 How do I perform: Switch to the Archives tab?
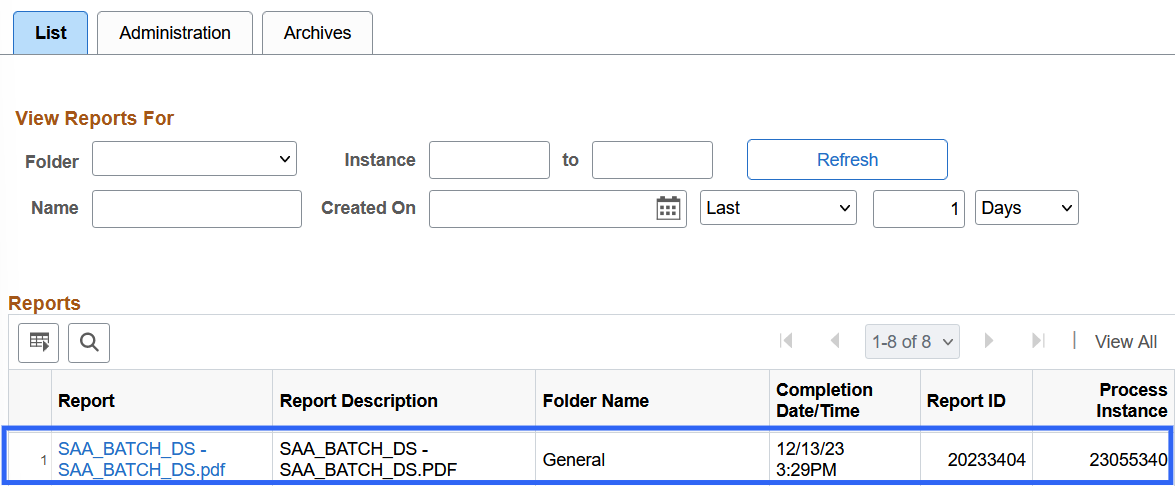click(x=317, y=33)
